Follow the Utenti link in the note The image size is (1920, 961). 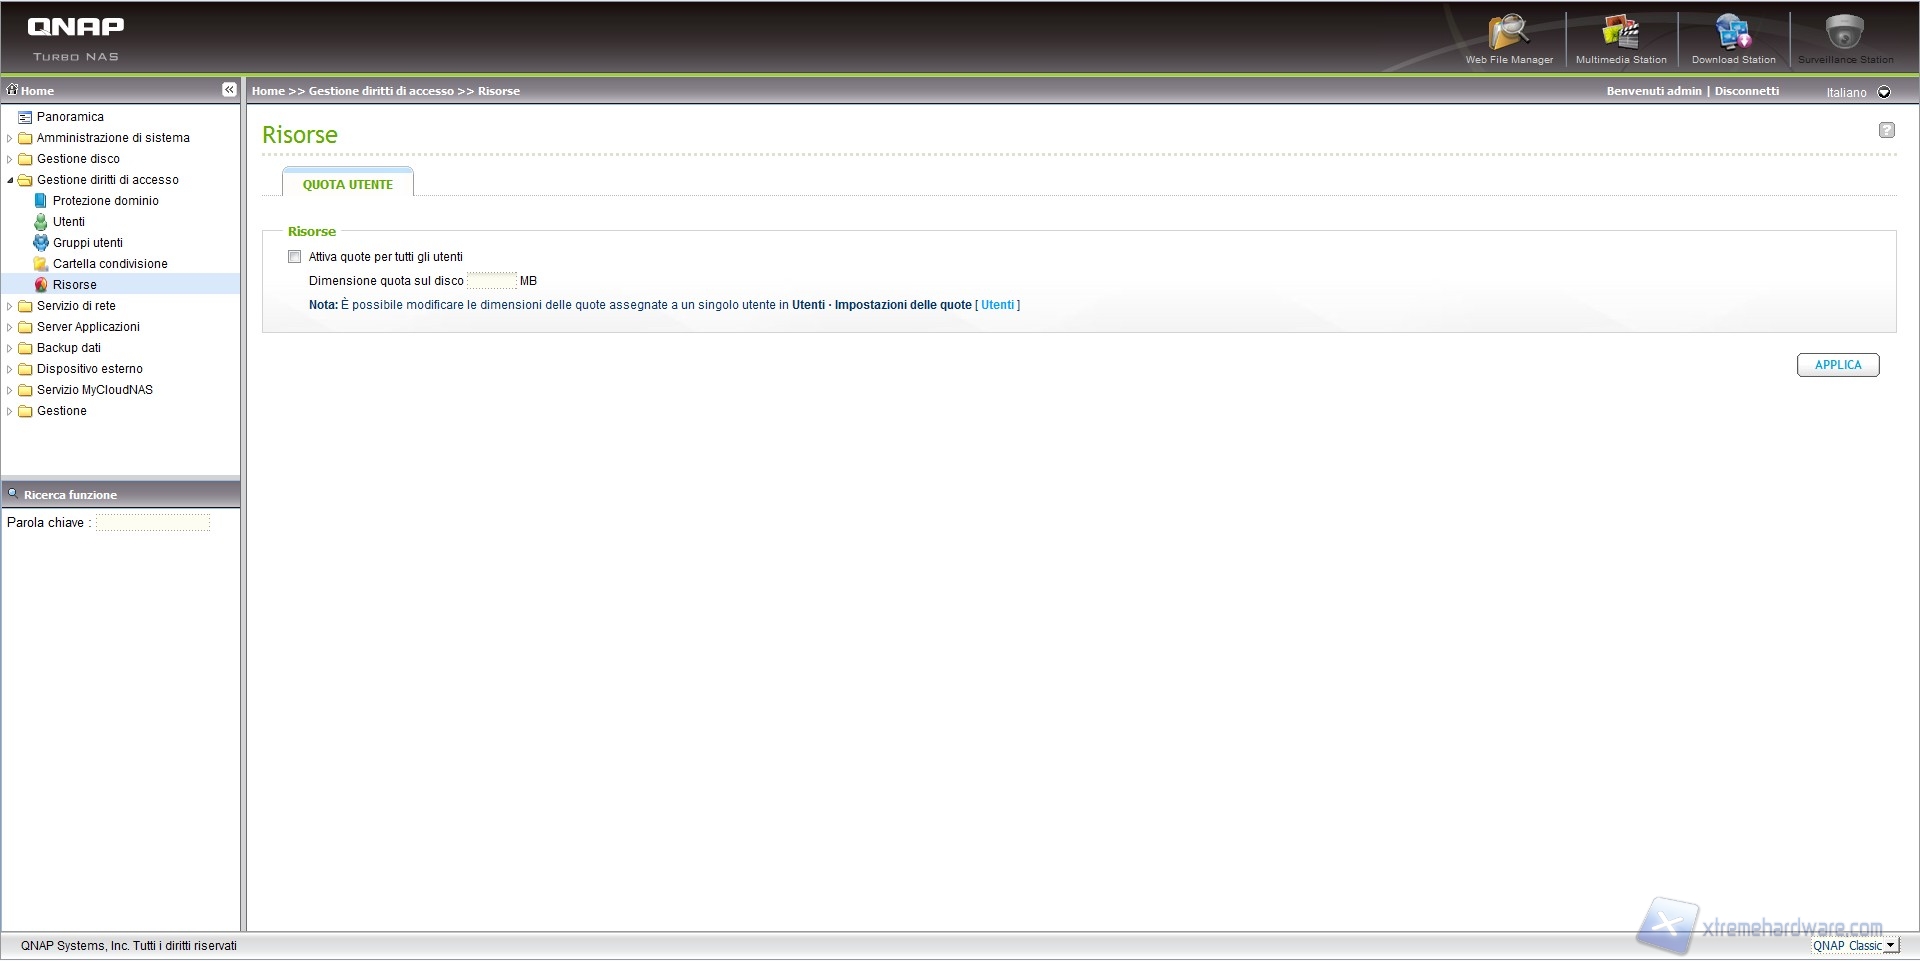click(997, 305)
